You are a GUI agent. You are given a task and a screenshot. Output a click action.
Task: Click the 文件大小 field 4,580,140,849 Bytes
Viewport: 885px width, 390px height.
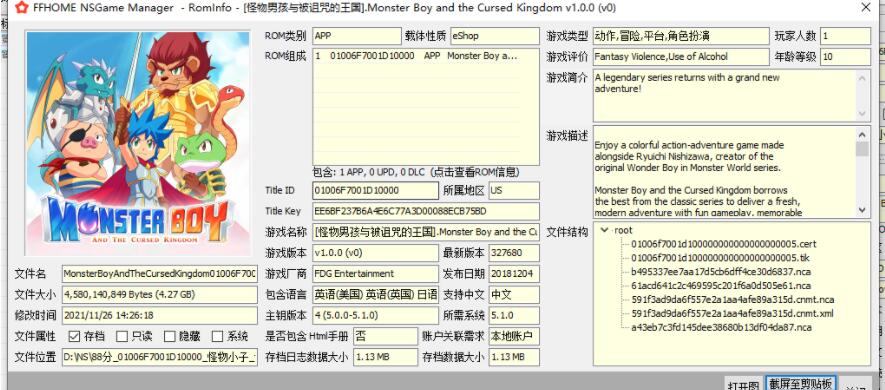[160, 295]
